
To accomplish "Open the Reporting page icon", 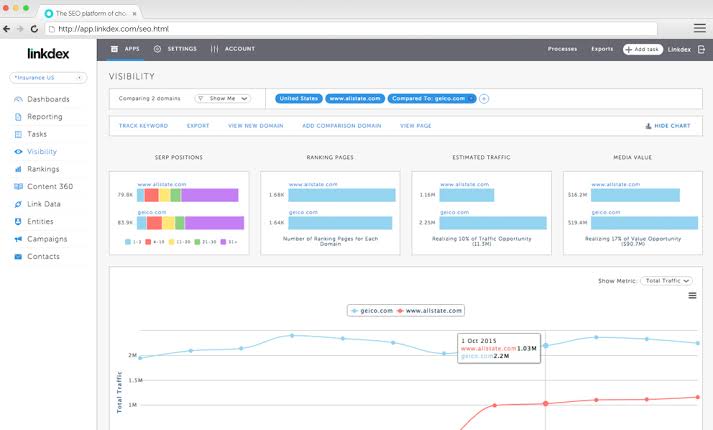I will point(18,117).
